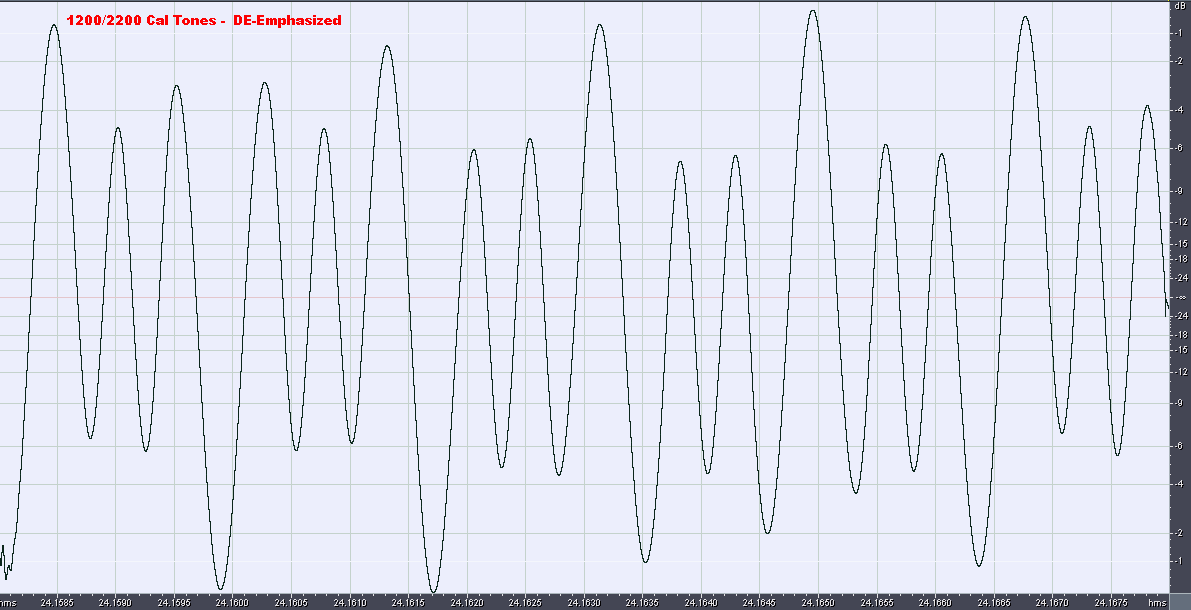The height and width of the screenshot is (610, 1191).
Task: Click the -18 label in the scale's upper half
Action: [1181, 259]
